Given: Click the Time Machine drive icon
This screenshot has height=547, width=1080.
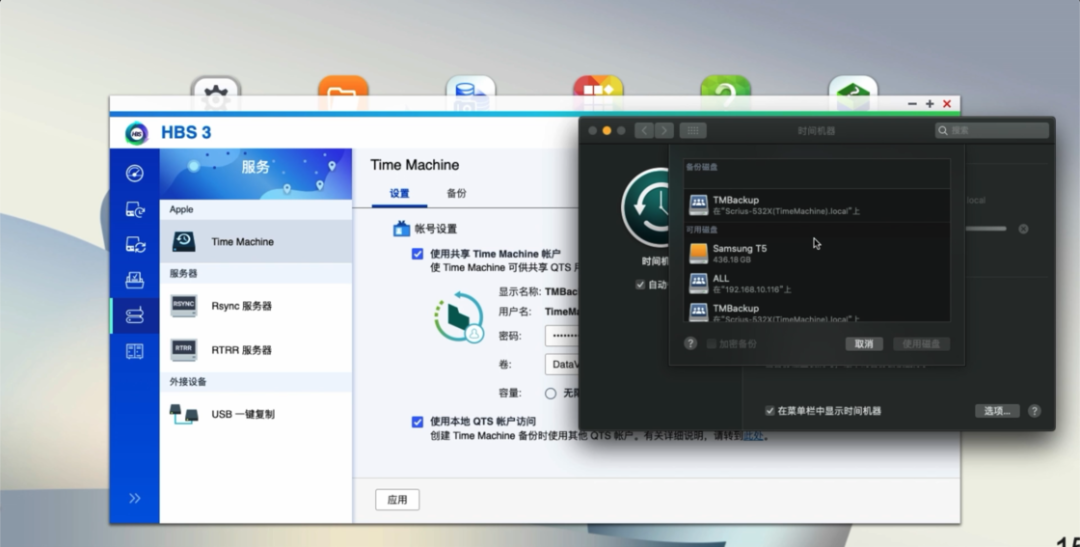Looking at the screenshot, I should (x=183, y=241).
